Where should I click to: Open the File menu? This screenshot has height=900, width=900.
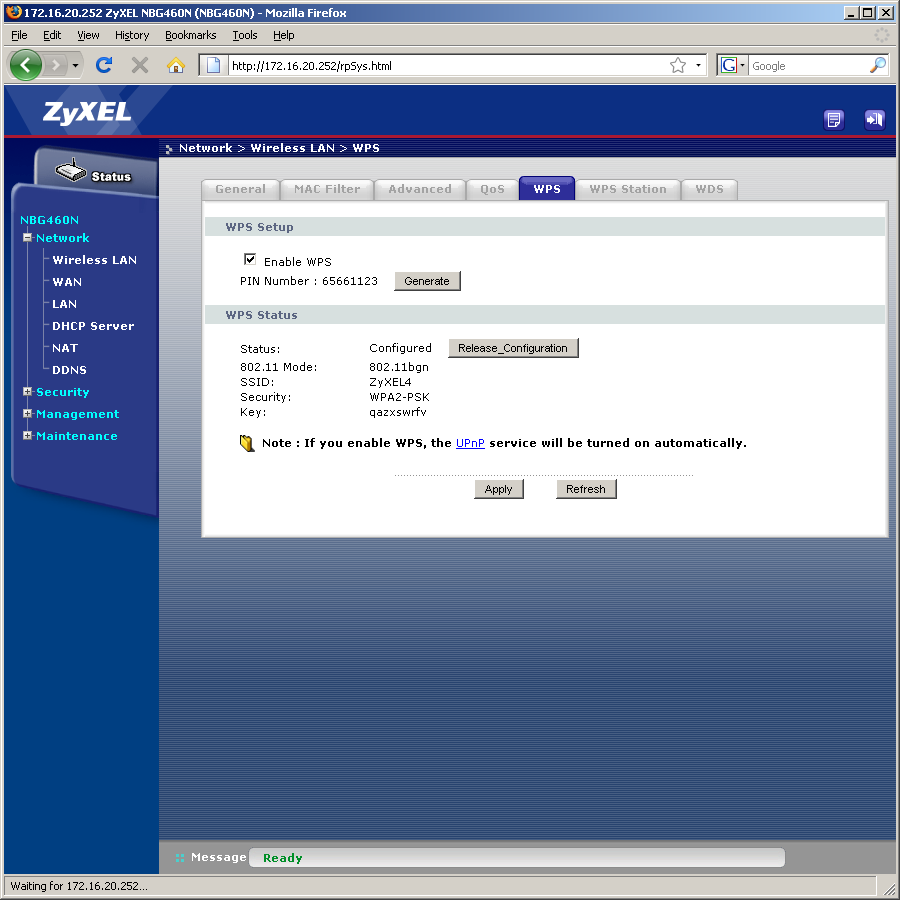point(19,36)
